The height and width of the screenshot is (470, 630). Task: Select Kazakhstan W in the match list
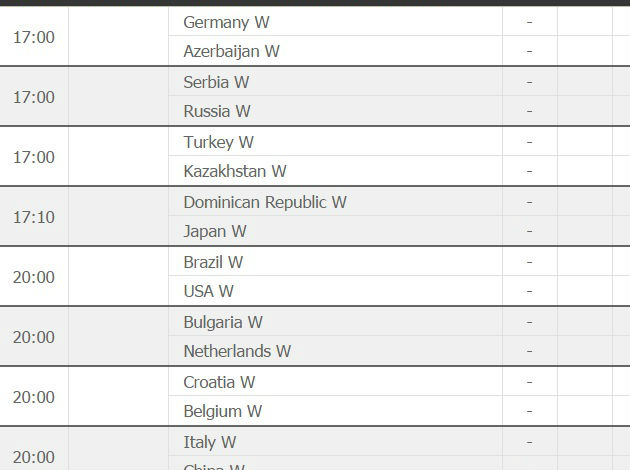(x=235, y=171)
